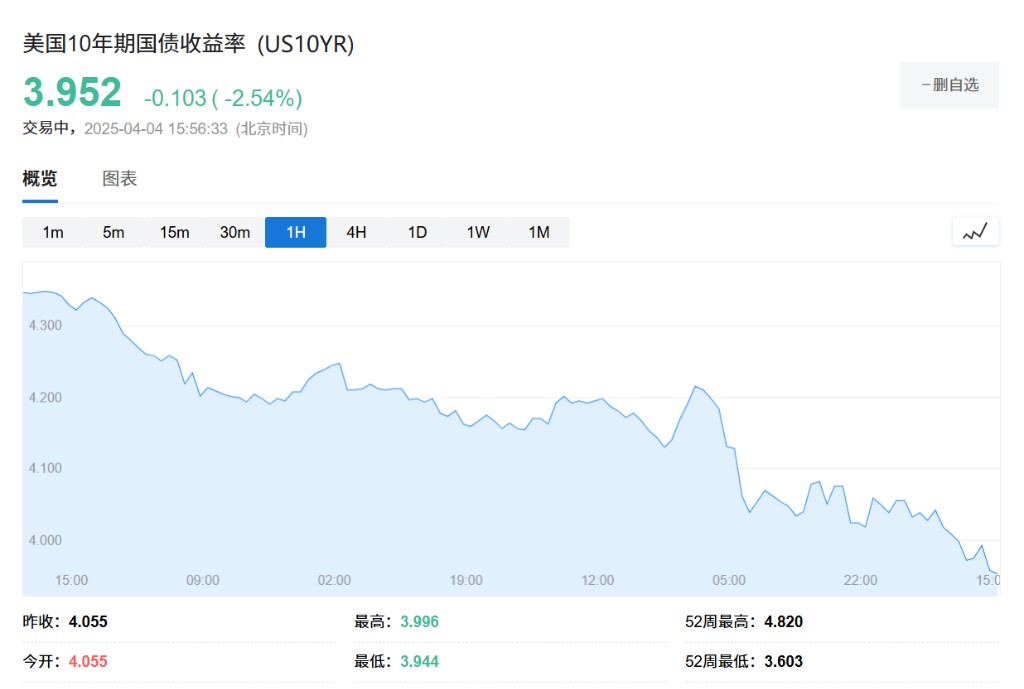This screenshot has height=689, width=1024.
Task: Click the 最高 value 3.996
Action: [x=419, y=622]
